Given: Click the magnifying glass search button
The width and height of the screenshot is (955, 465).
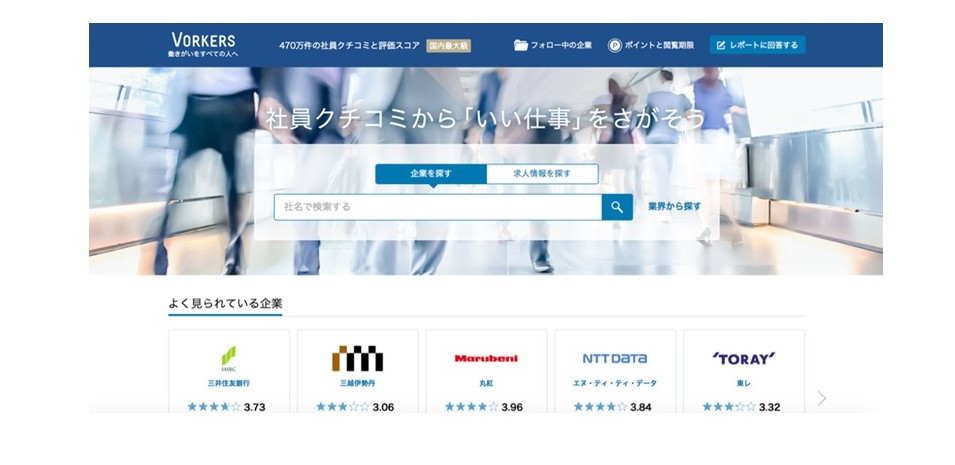Looking at the screenshot, I should 617,207.
